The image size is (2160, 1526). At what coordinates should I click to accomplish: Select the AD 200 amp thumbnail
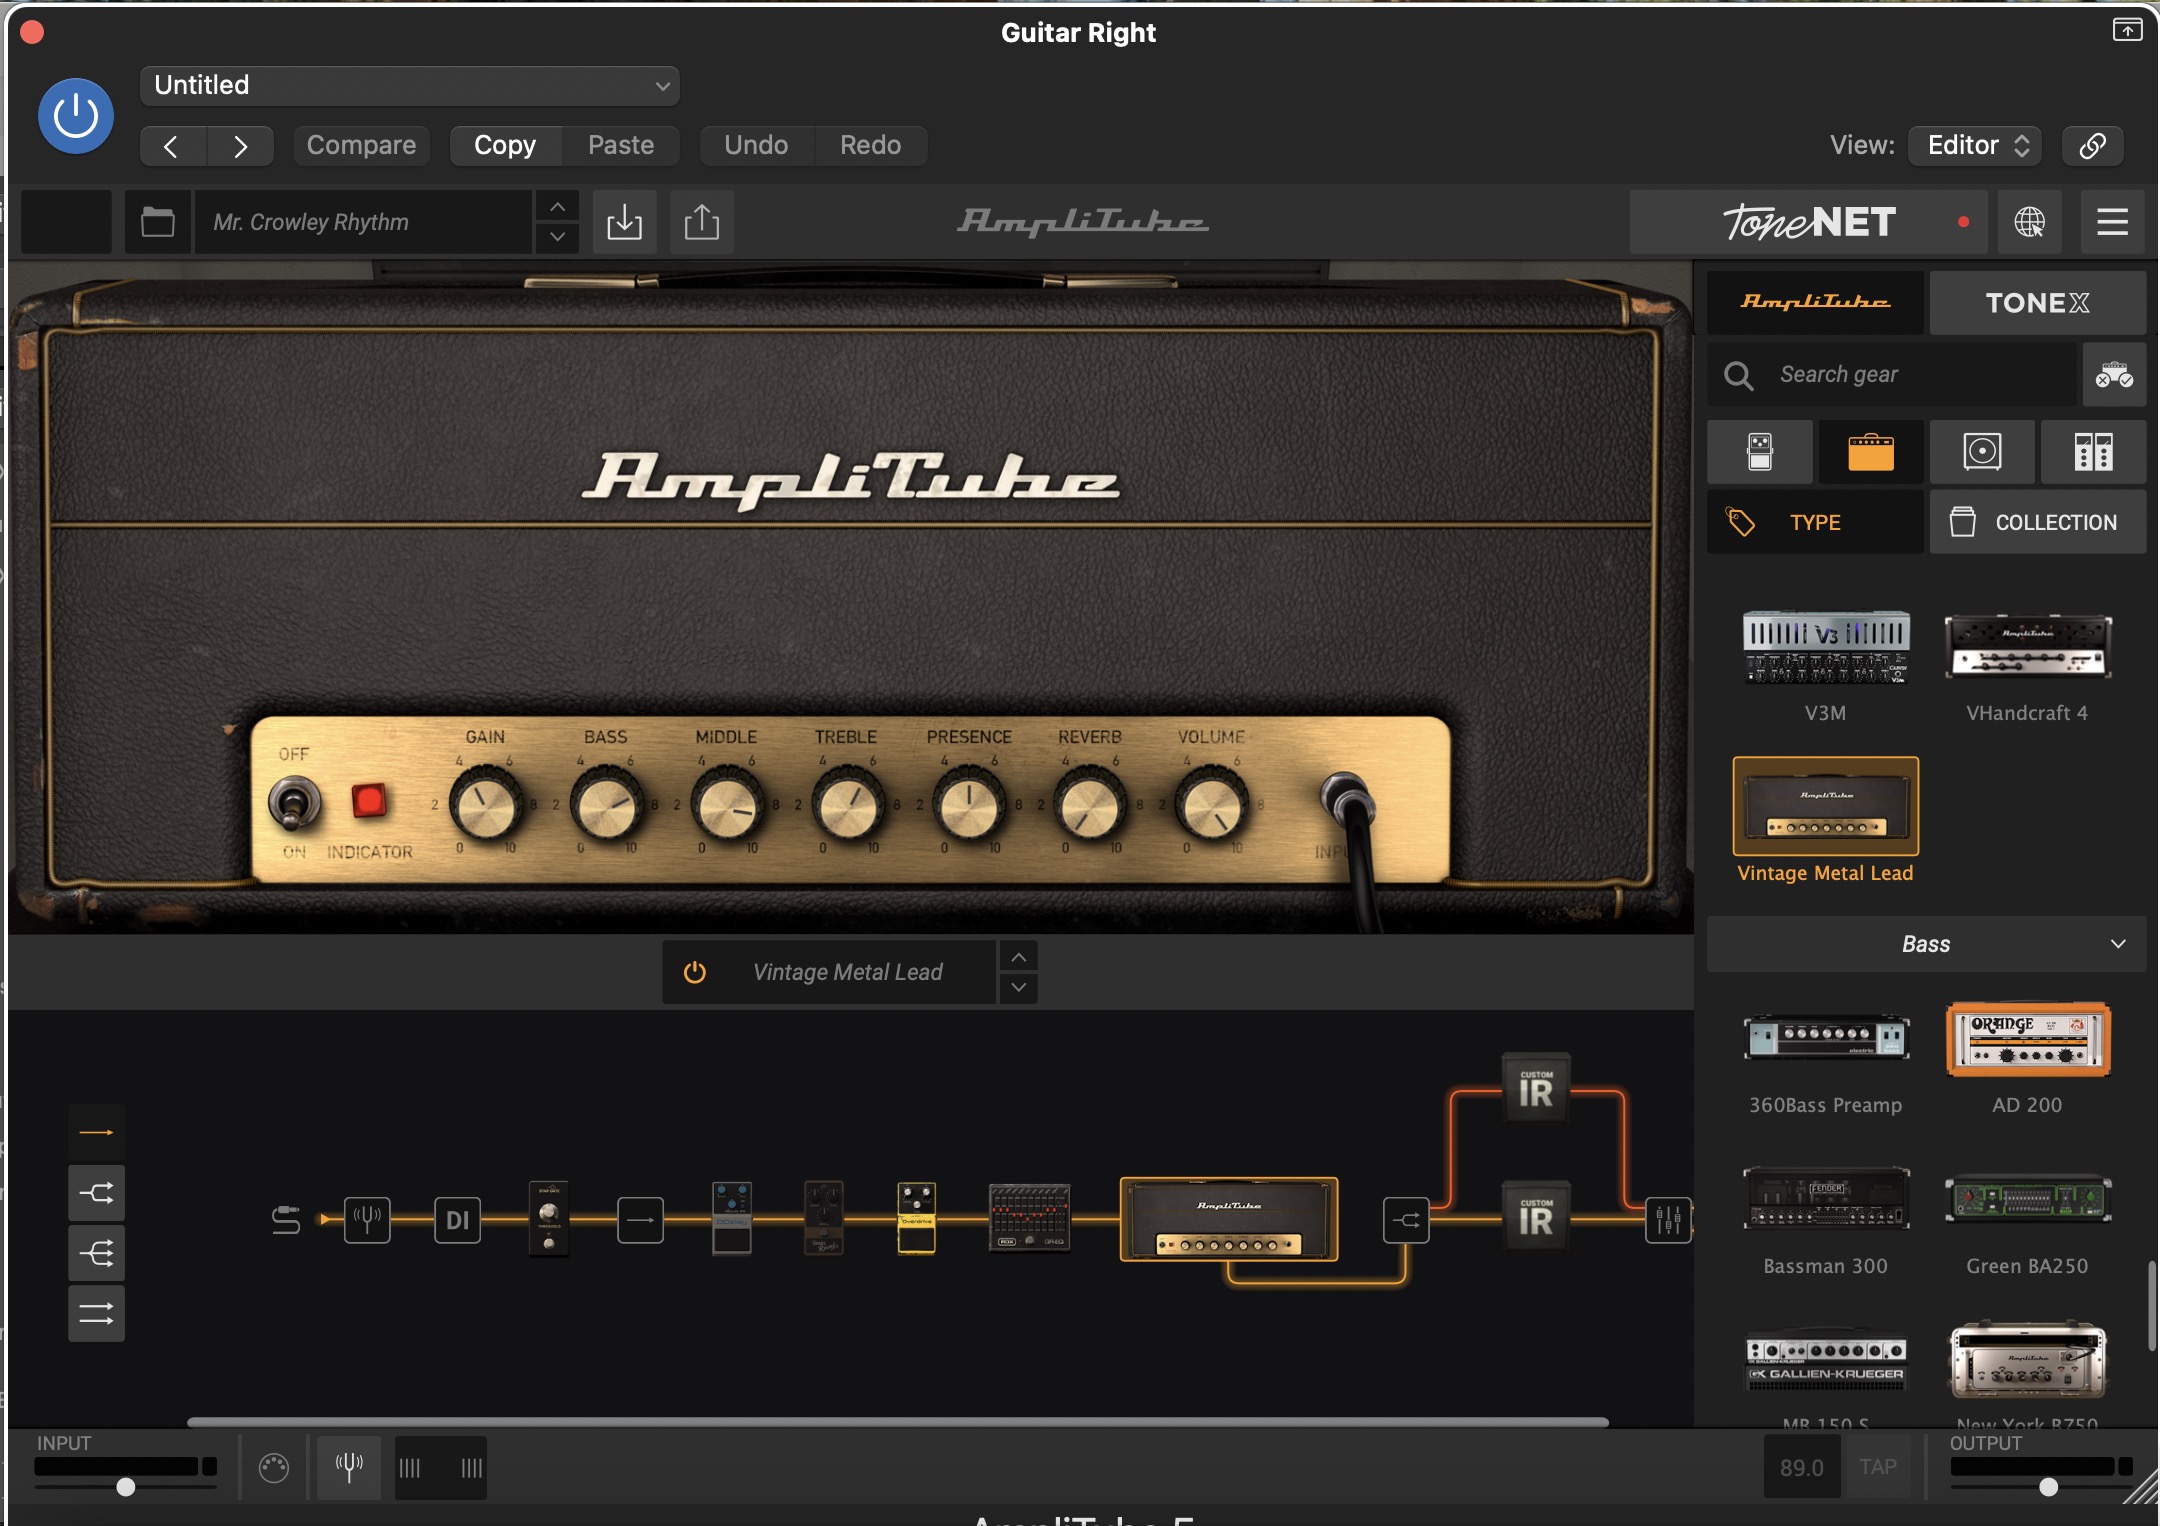(x=2028, y=1040)
